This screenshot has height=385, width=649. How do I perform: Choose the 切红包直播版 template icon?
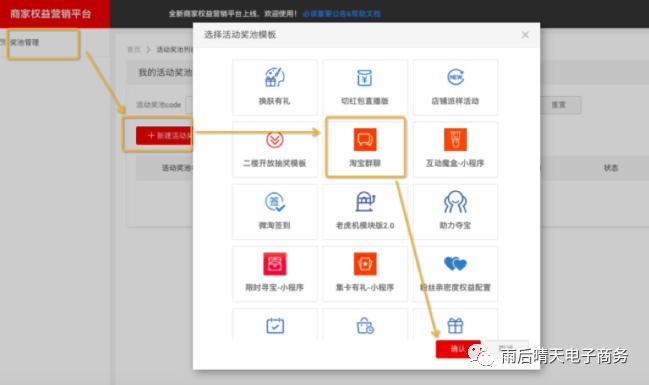point(365,77)
